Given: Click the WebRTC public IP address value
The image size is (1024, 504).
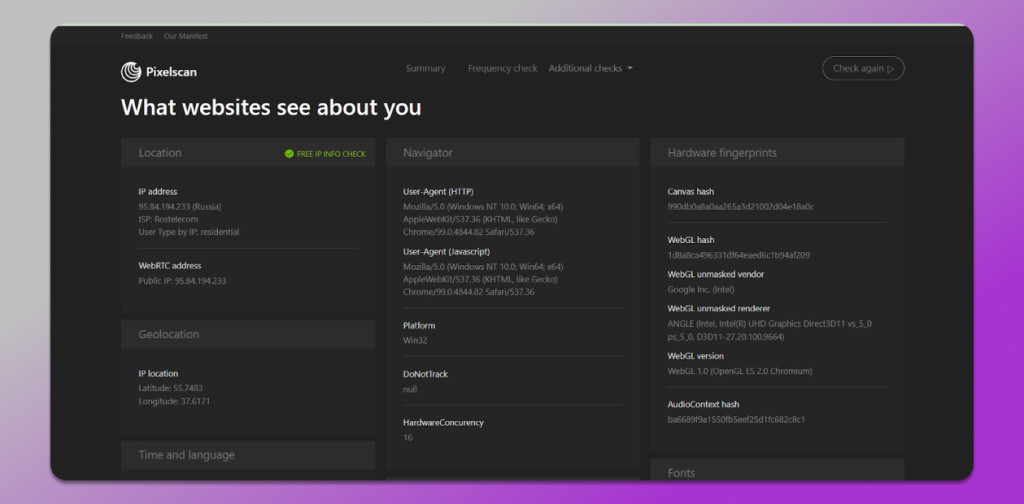Looking at the screenshot, I should [x=182, y=281].
